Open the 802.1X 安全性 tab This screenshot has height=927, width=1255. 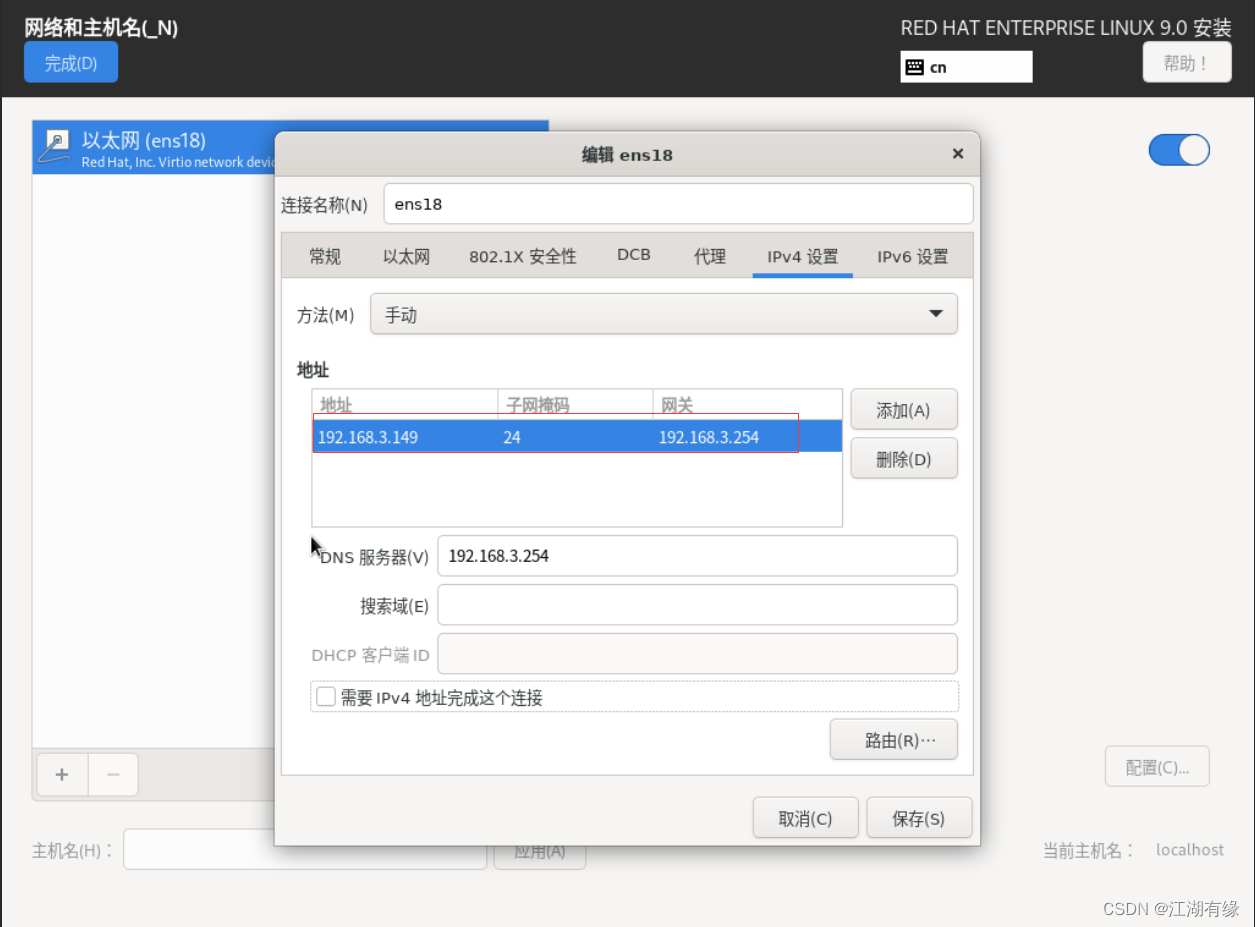[523, 256]
